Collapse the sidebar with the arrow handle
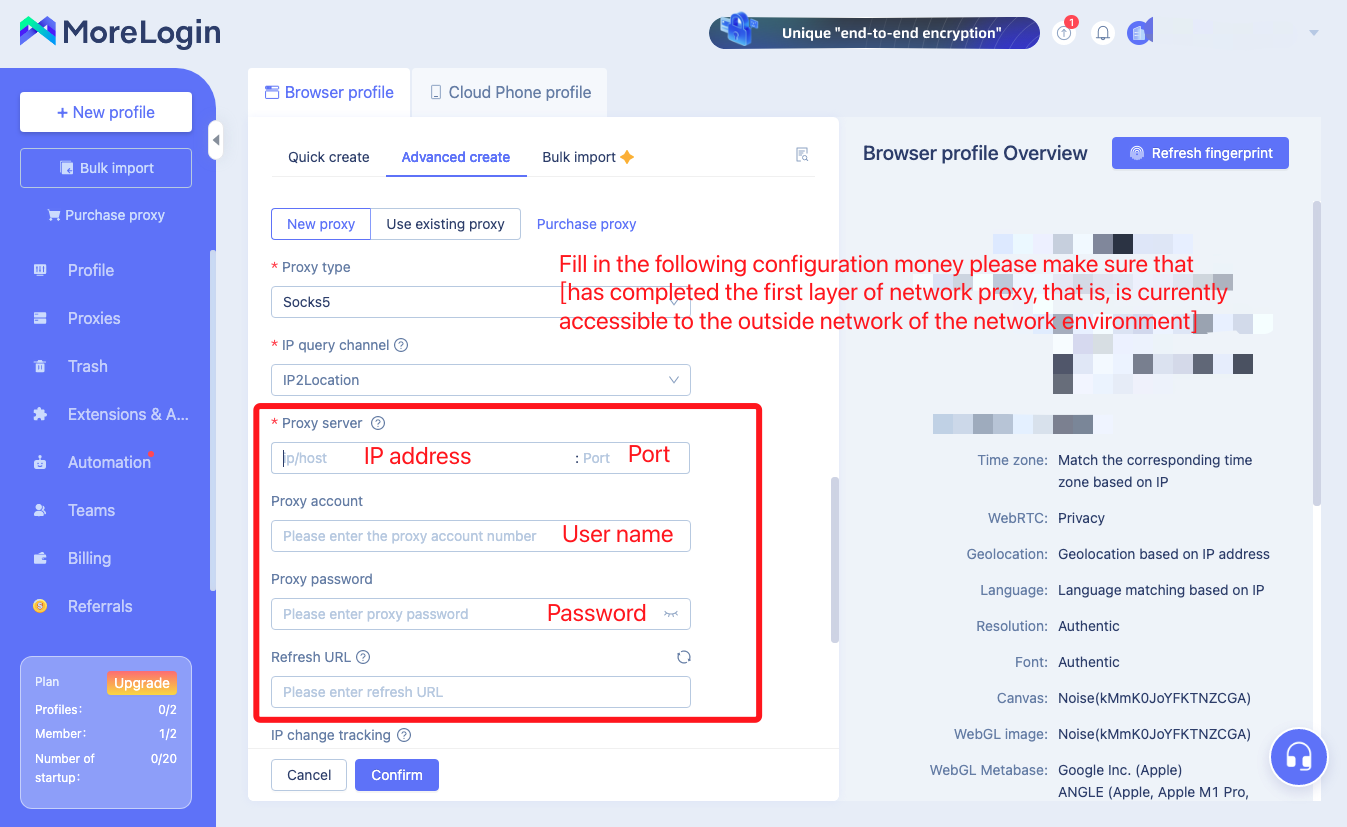Image resolution: width=1347 pixels, height=827 pixels. point(216,140)
